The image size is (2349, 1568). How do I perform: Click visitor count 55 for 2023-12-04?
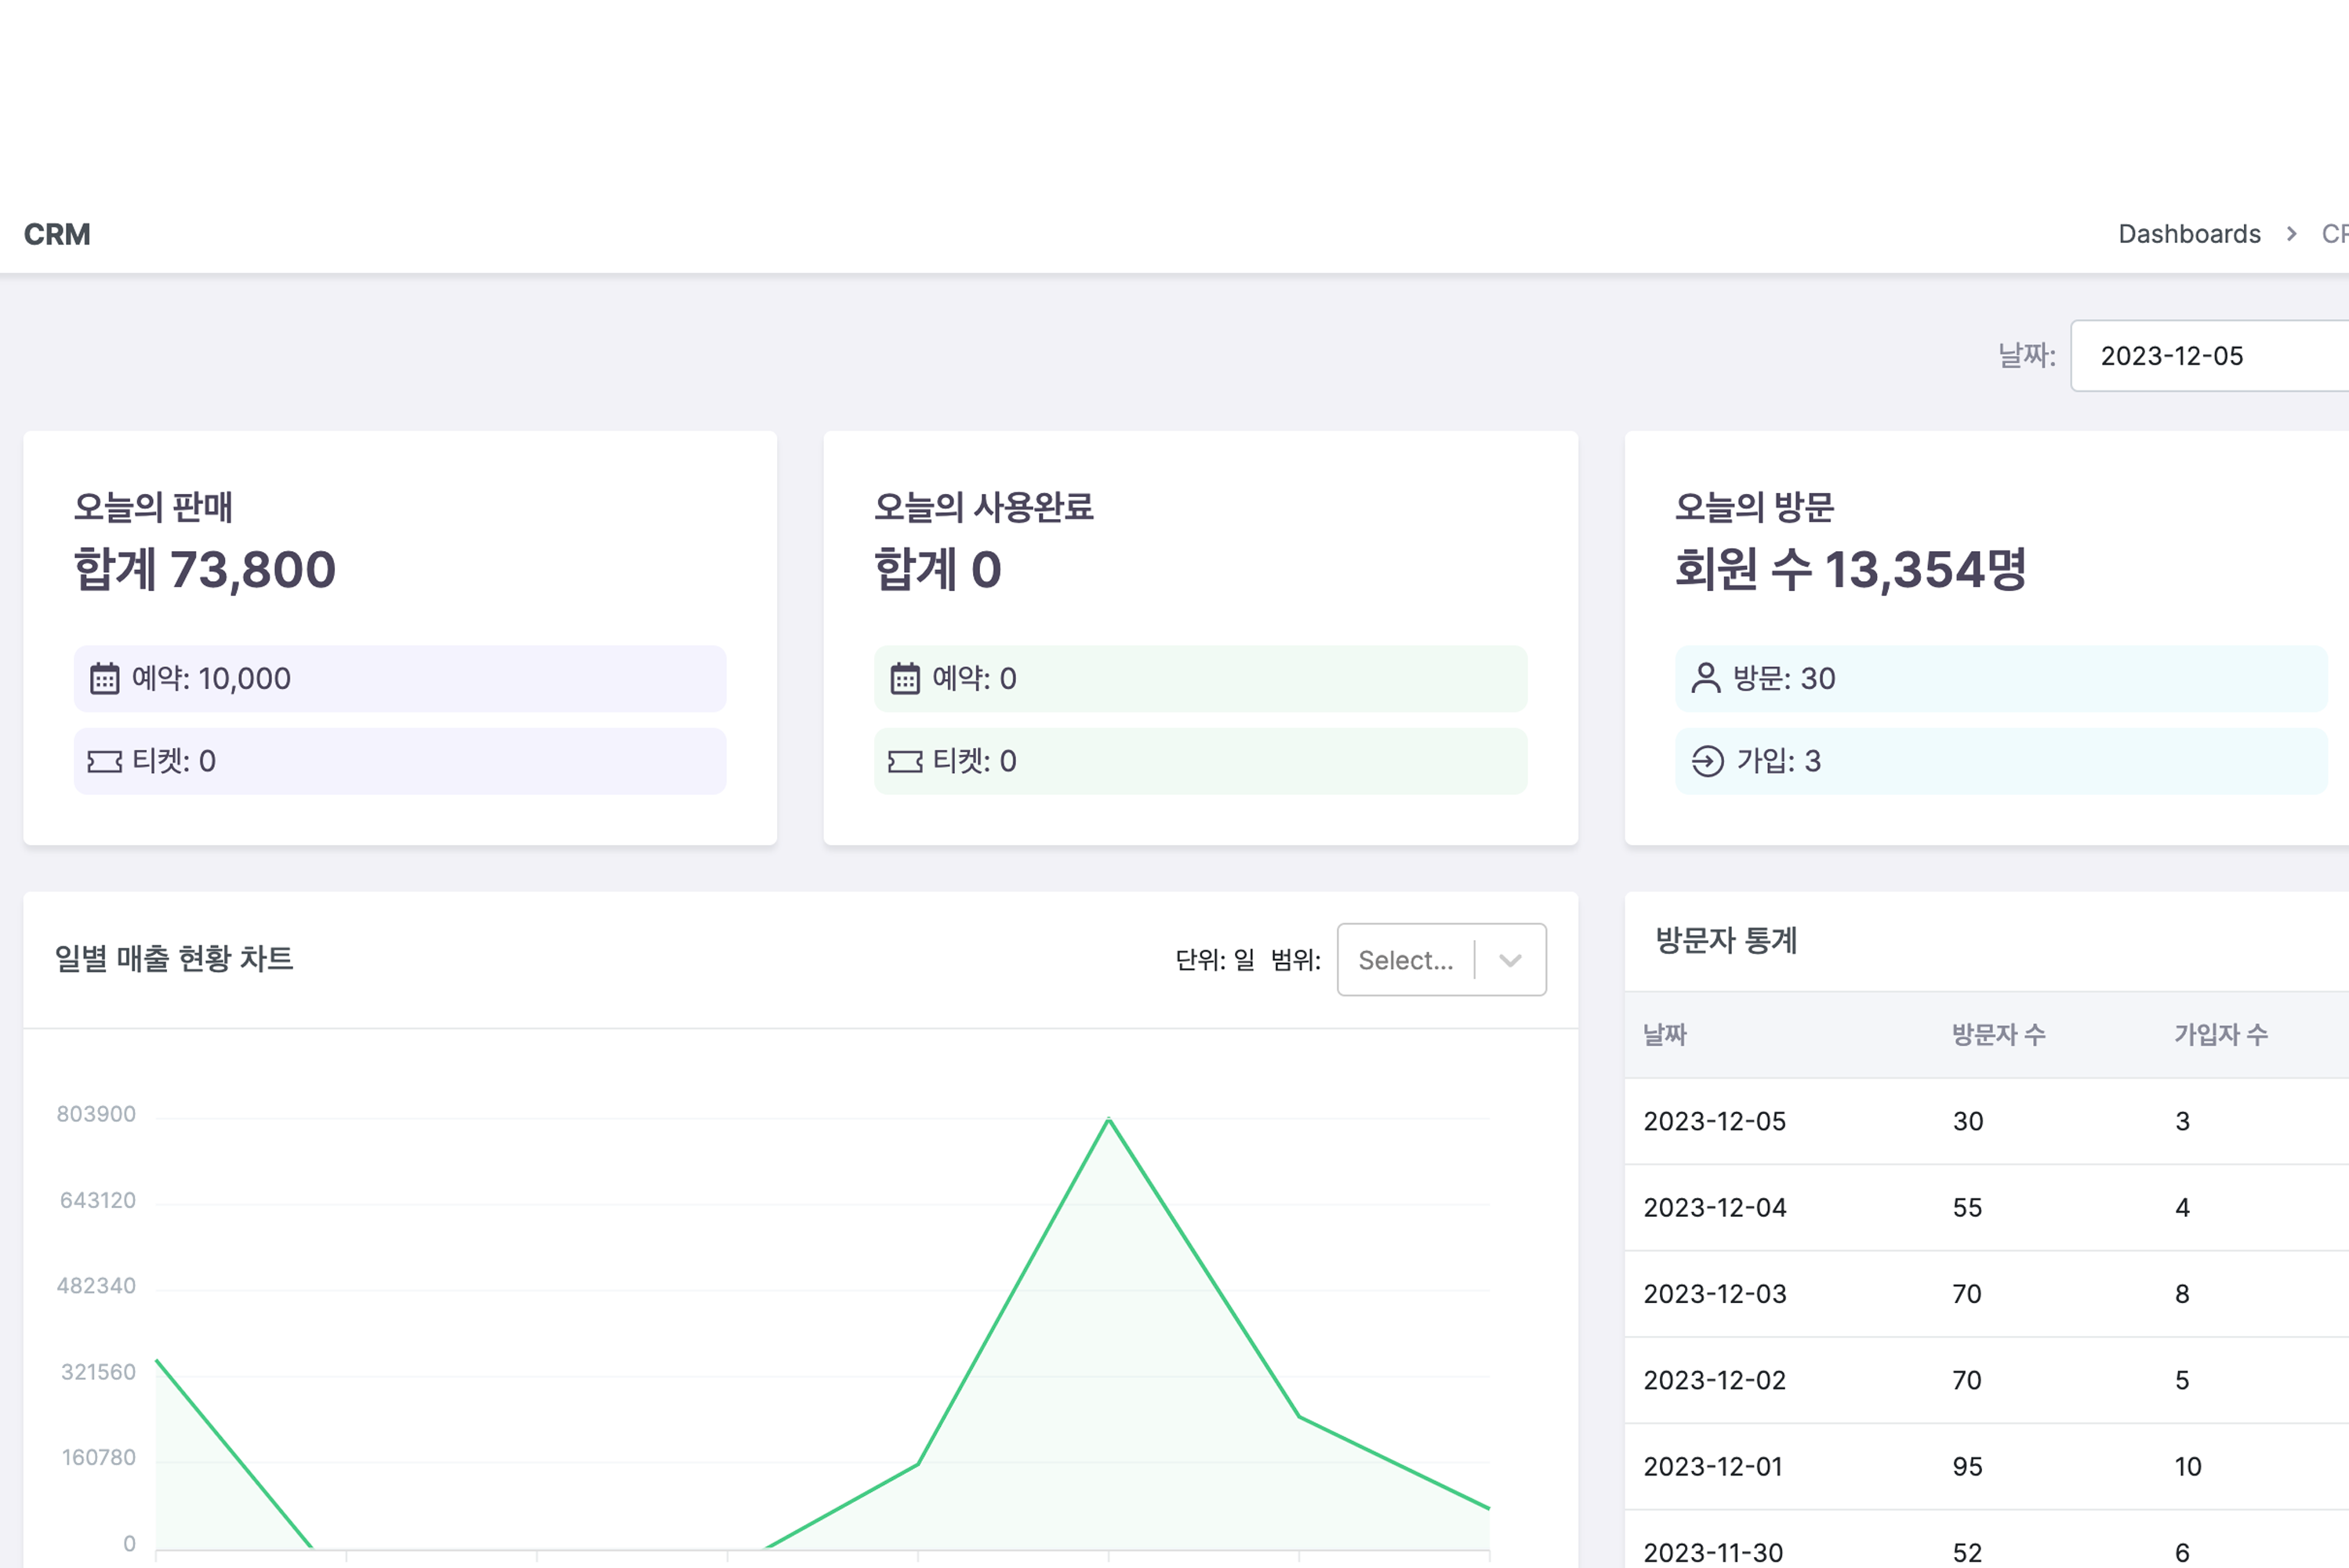pyautogui.click(x=1968, y=1208)
